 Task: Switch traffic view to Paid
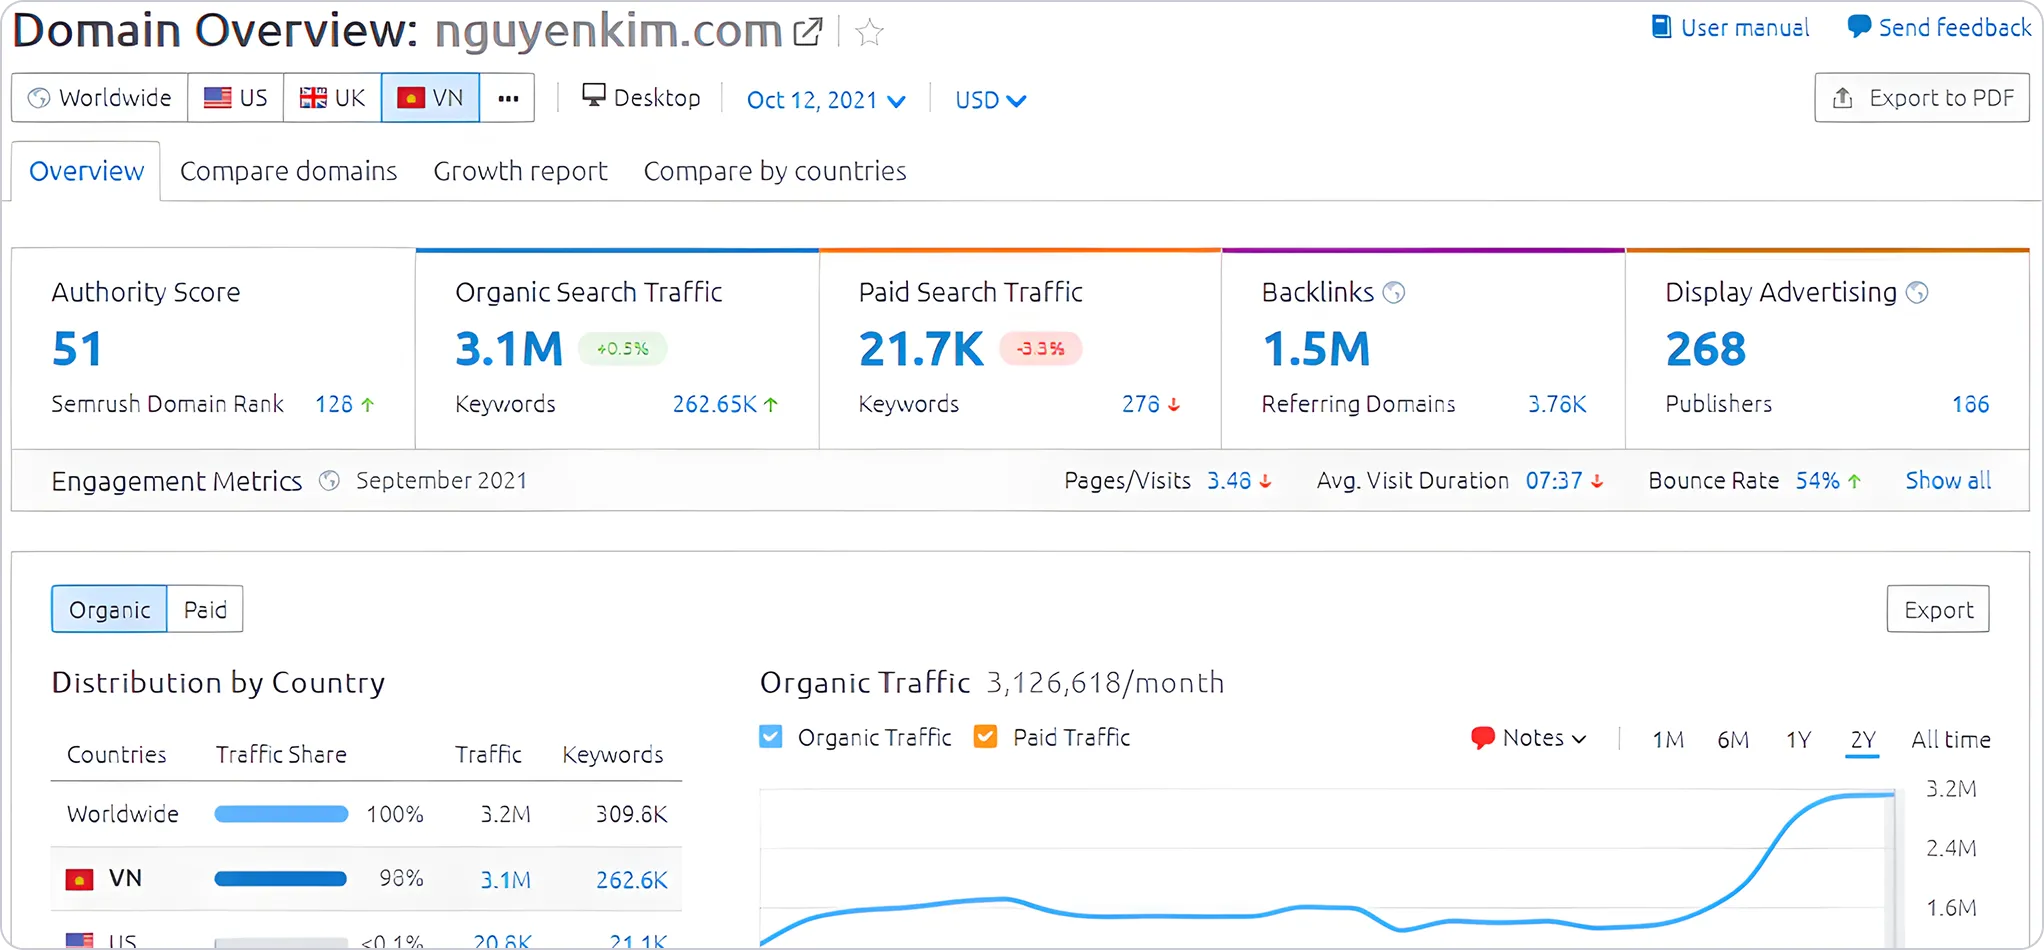coord(204,609)
